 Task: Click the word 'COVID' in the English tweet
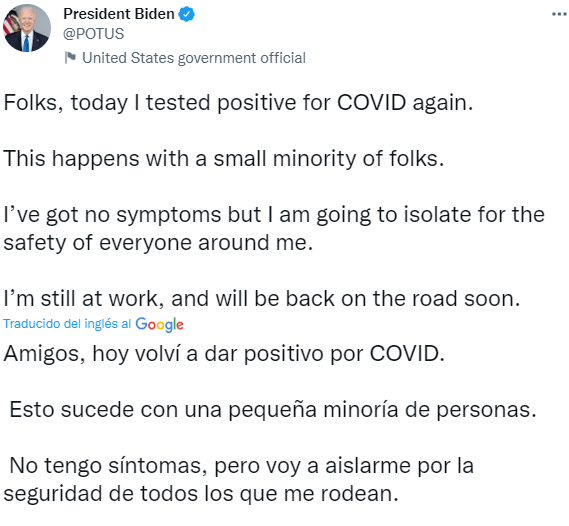point(371,103)
